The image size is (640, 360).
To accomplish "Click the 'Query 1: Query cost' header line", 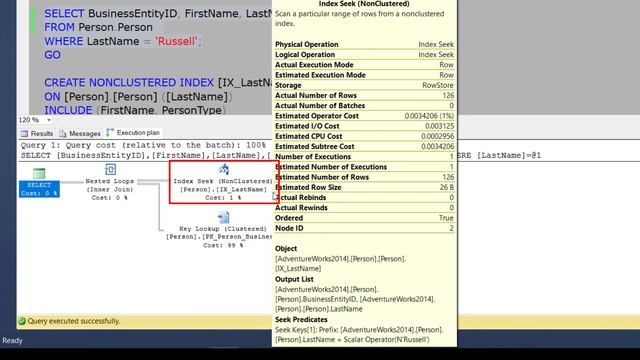I will [143, 145].
